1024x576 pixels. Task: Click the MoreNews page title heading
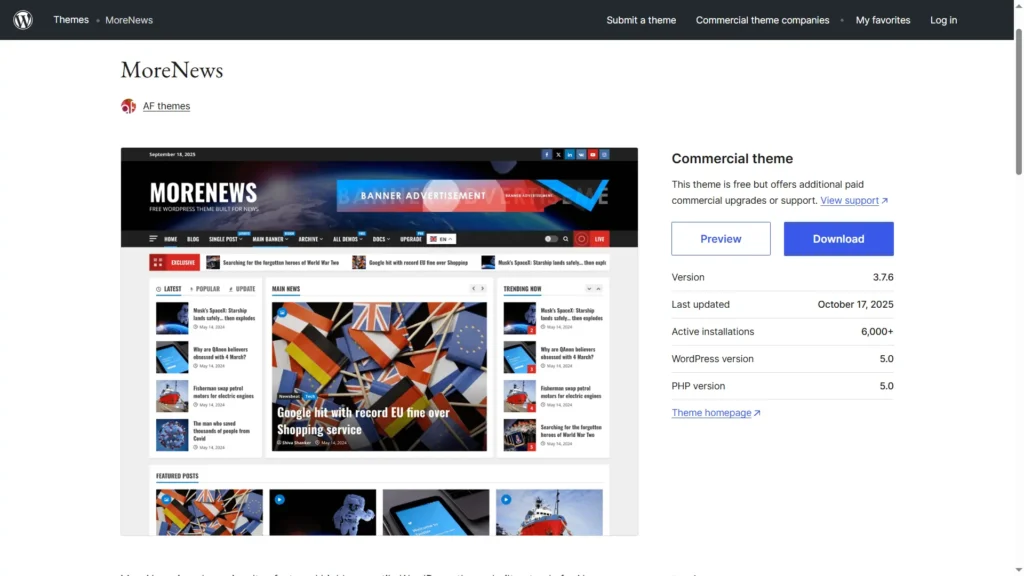coord(172,70)
